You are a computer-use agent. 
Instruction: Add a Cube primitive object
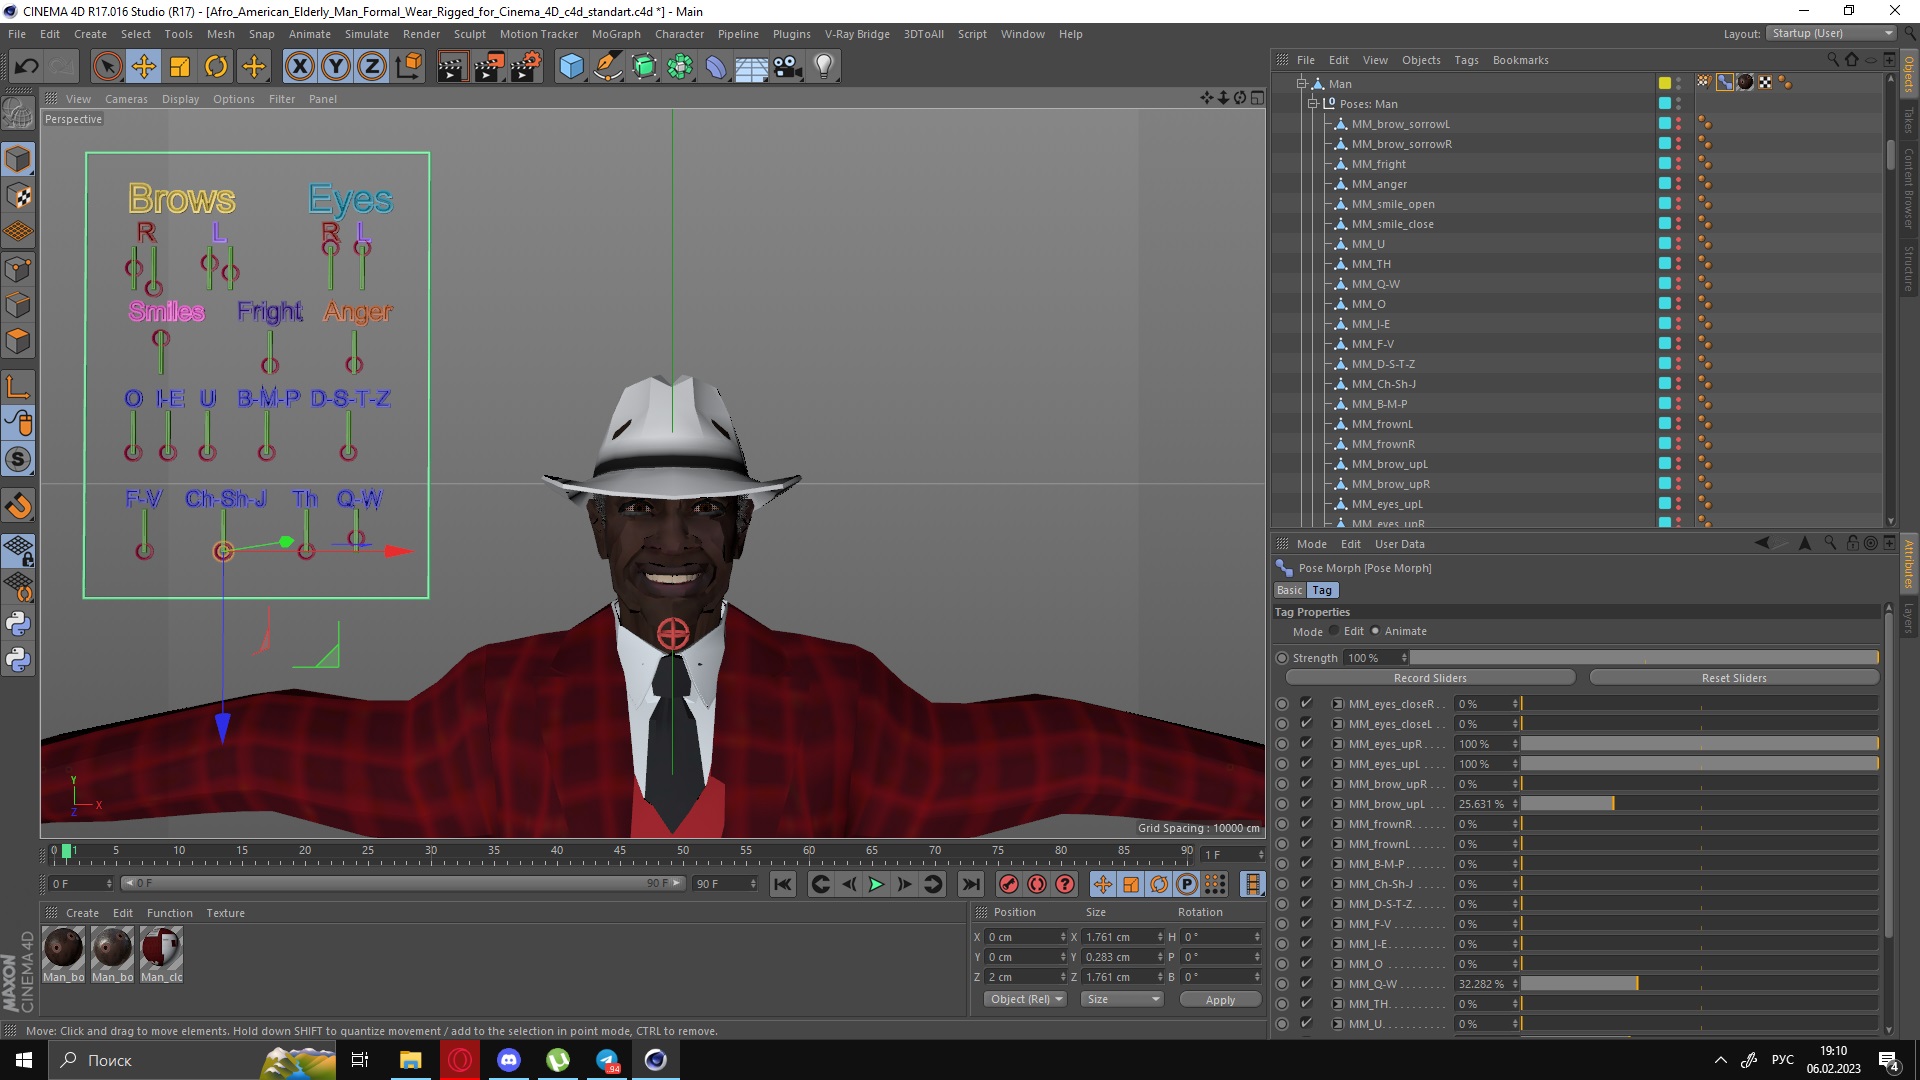[x=571, y=67]
